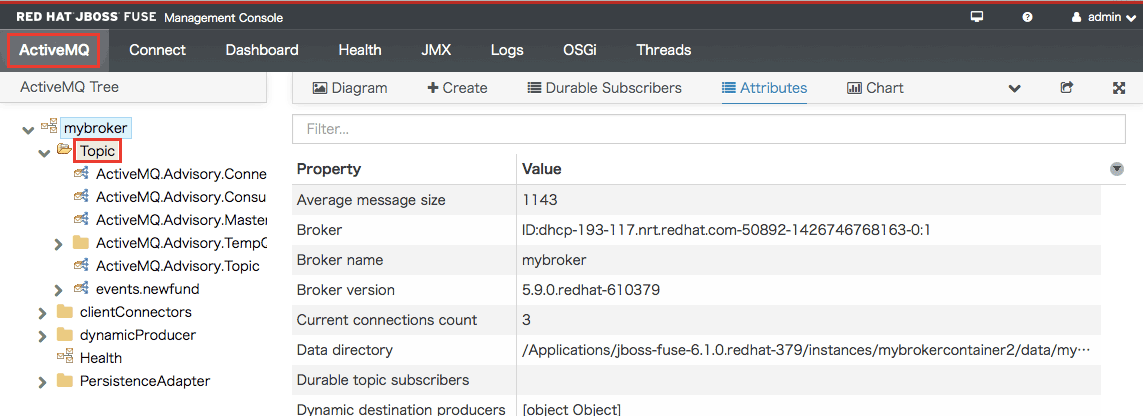The image size is (1143, 416).
Task: Collapse the Topic folder chevron
Action: pos(44,152)
